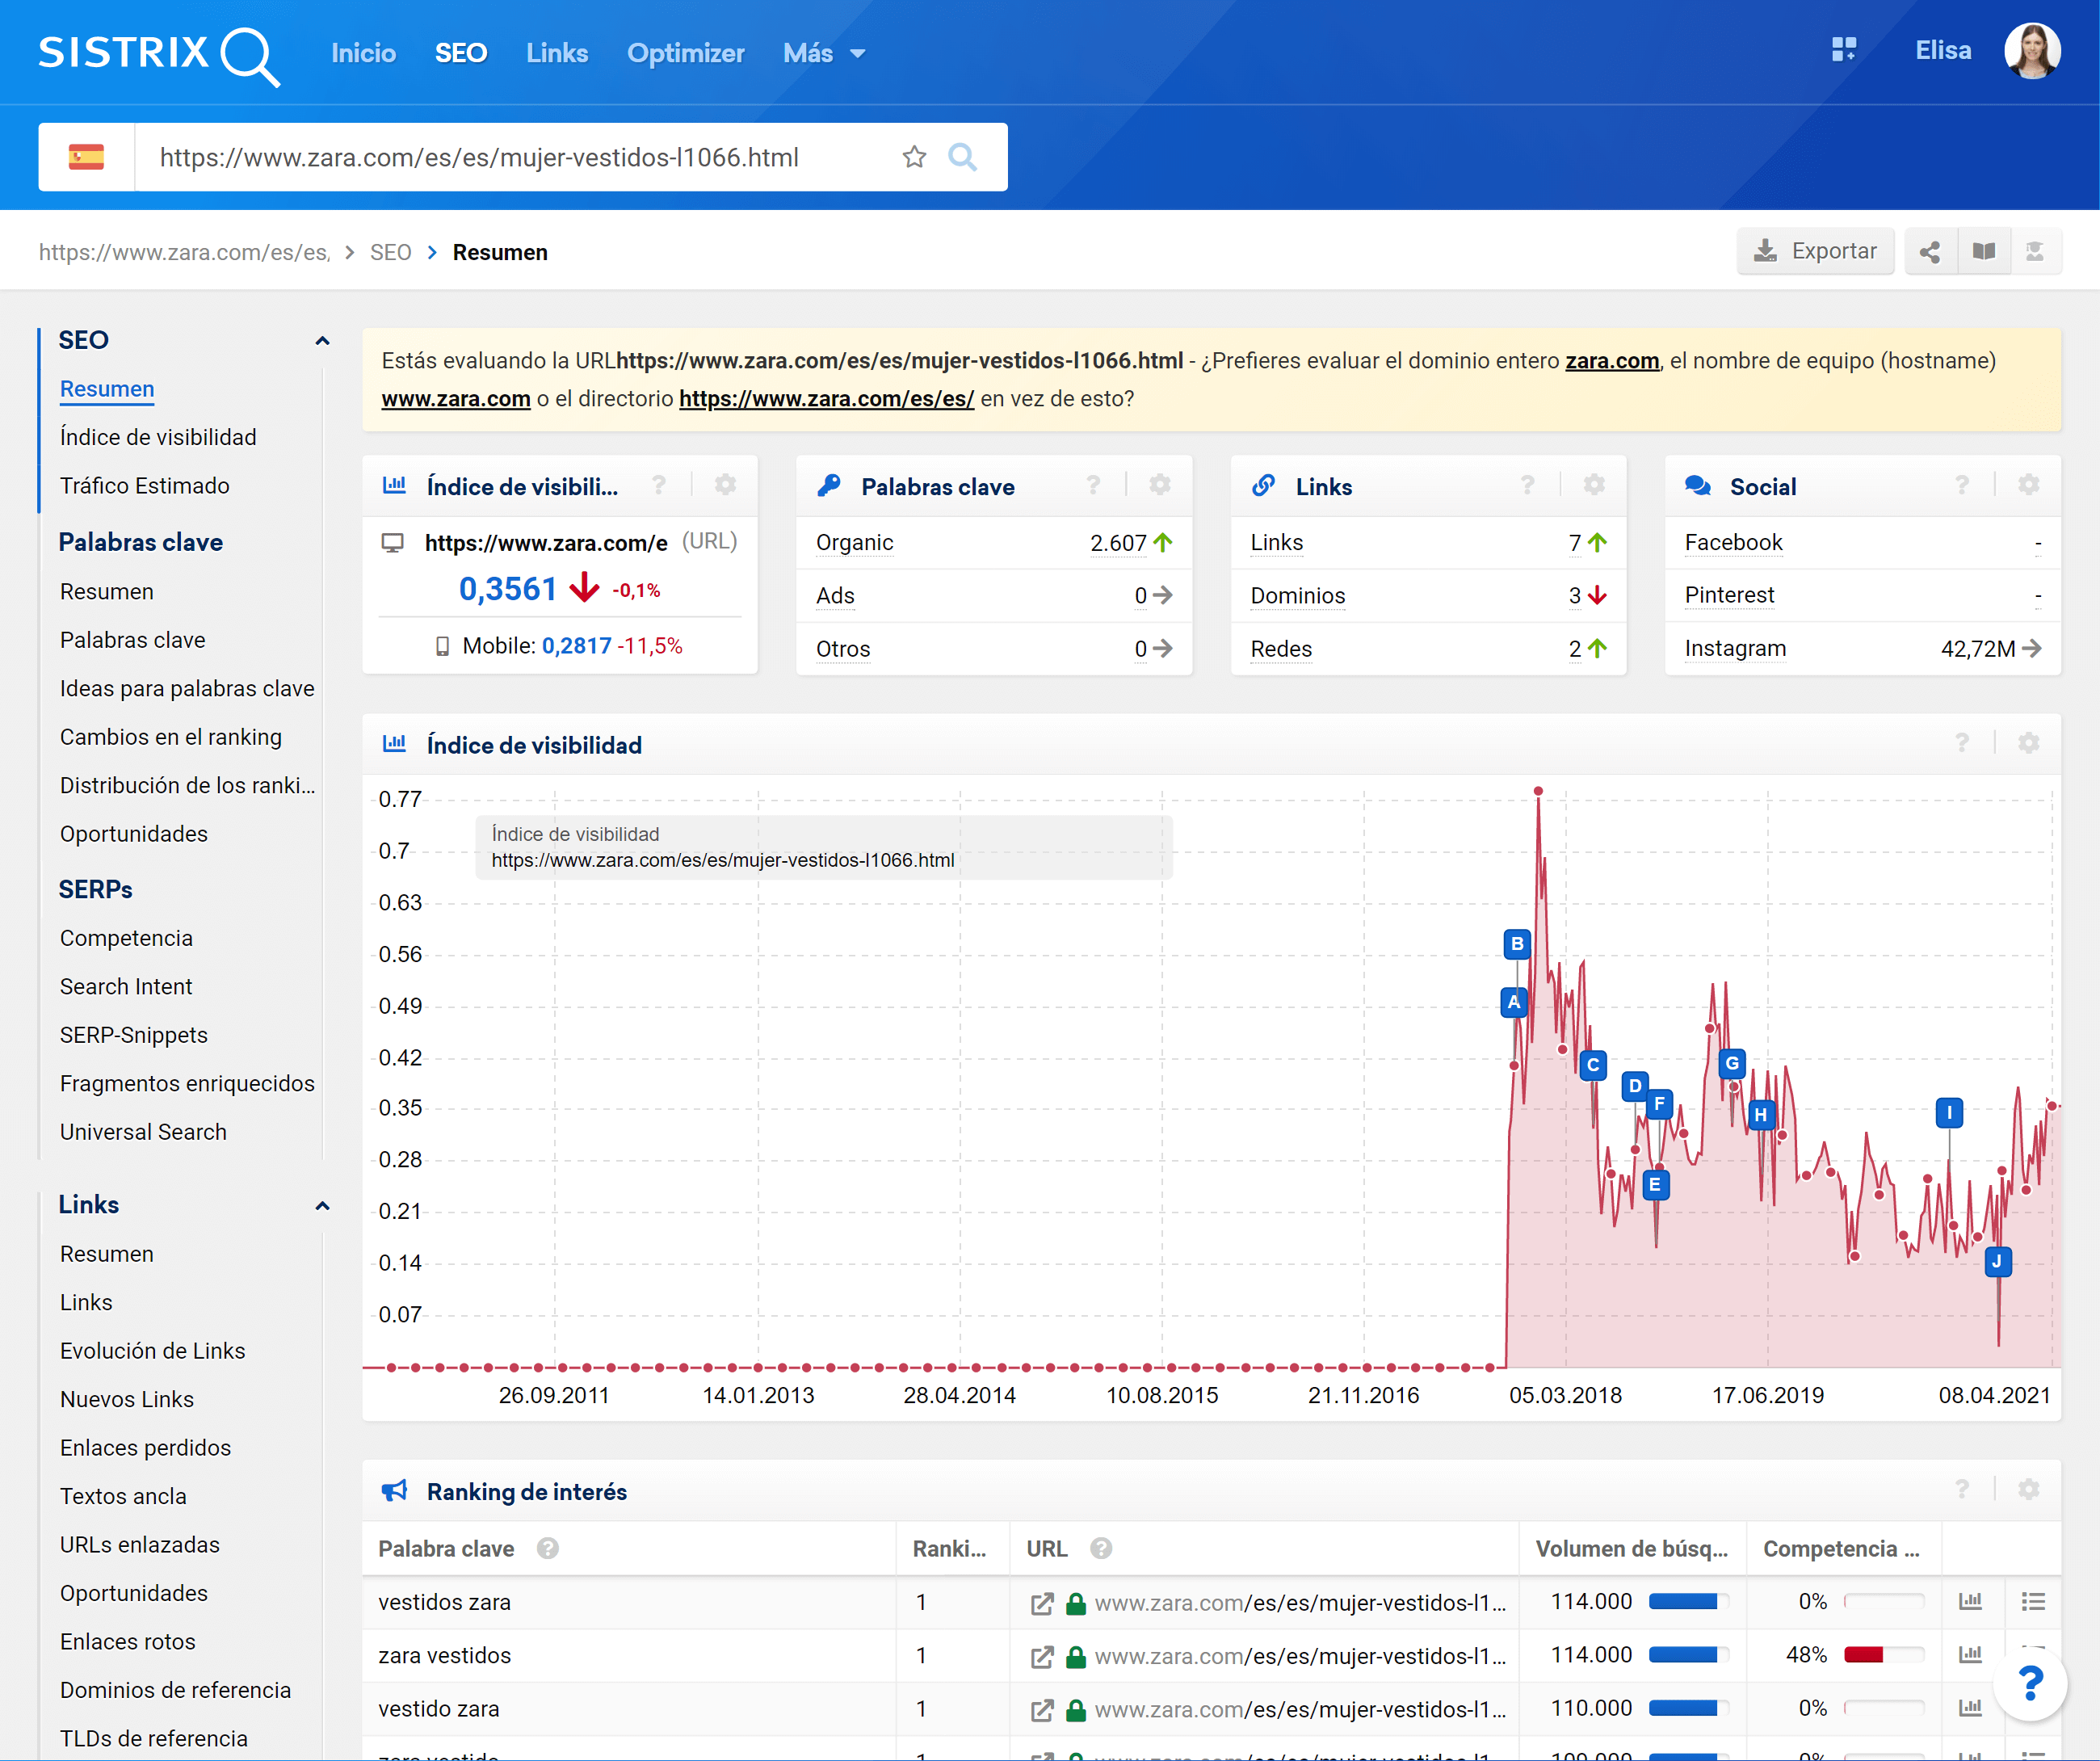Click help question mark in Social box
The image size is (2100, 1761).
[1961, 485]
